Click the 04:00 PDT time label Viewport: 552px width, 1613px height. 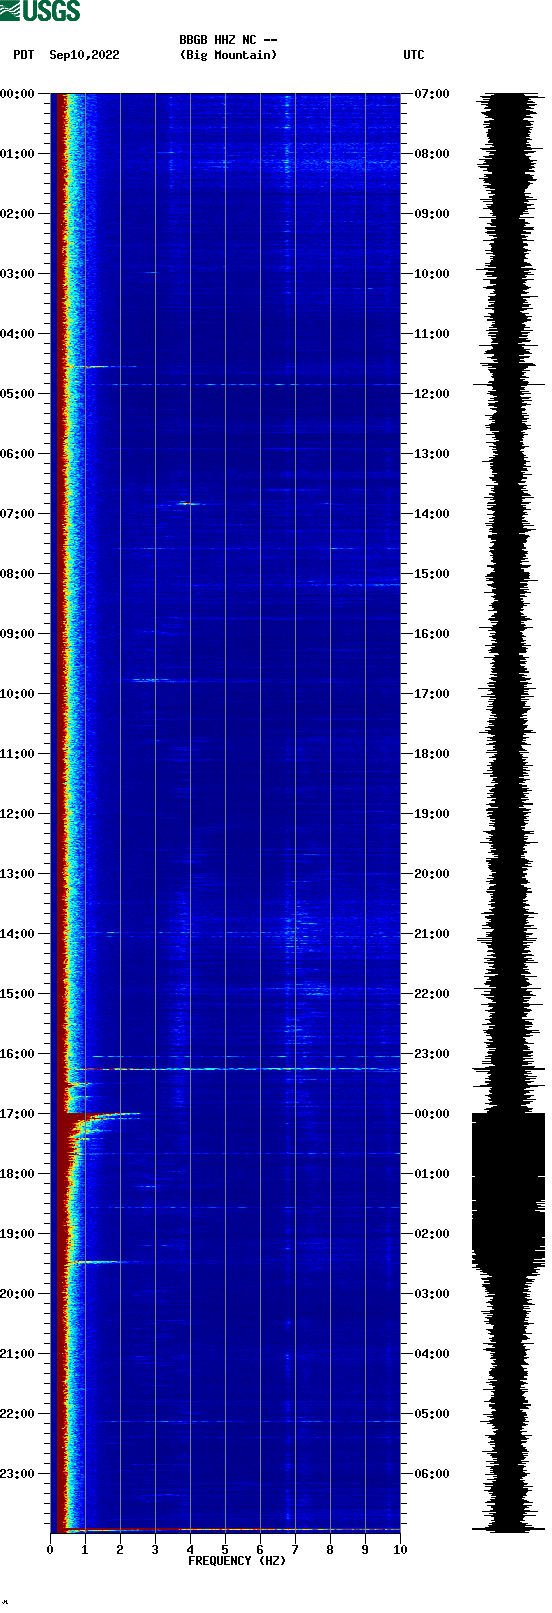pyautogui.click(x=17, y=334)
